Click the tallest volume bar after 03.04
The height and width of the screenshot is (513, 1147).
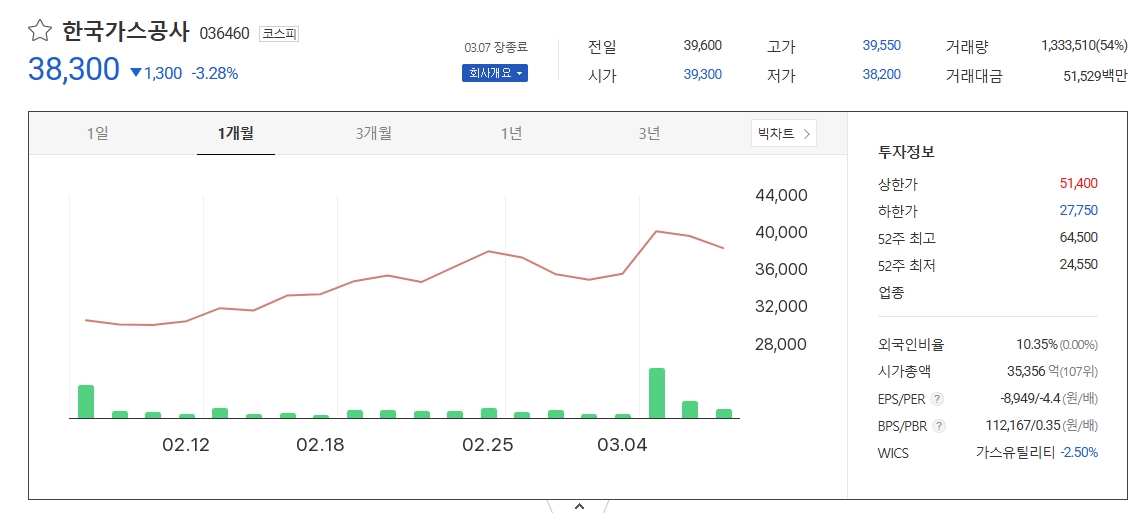(657, 393)
